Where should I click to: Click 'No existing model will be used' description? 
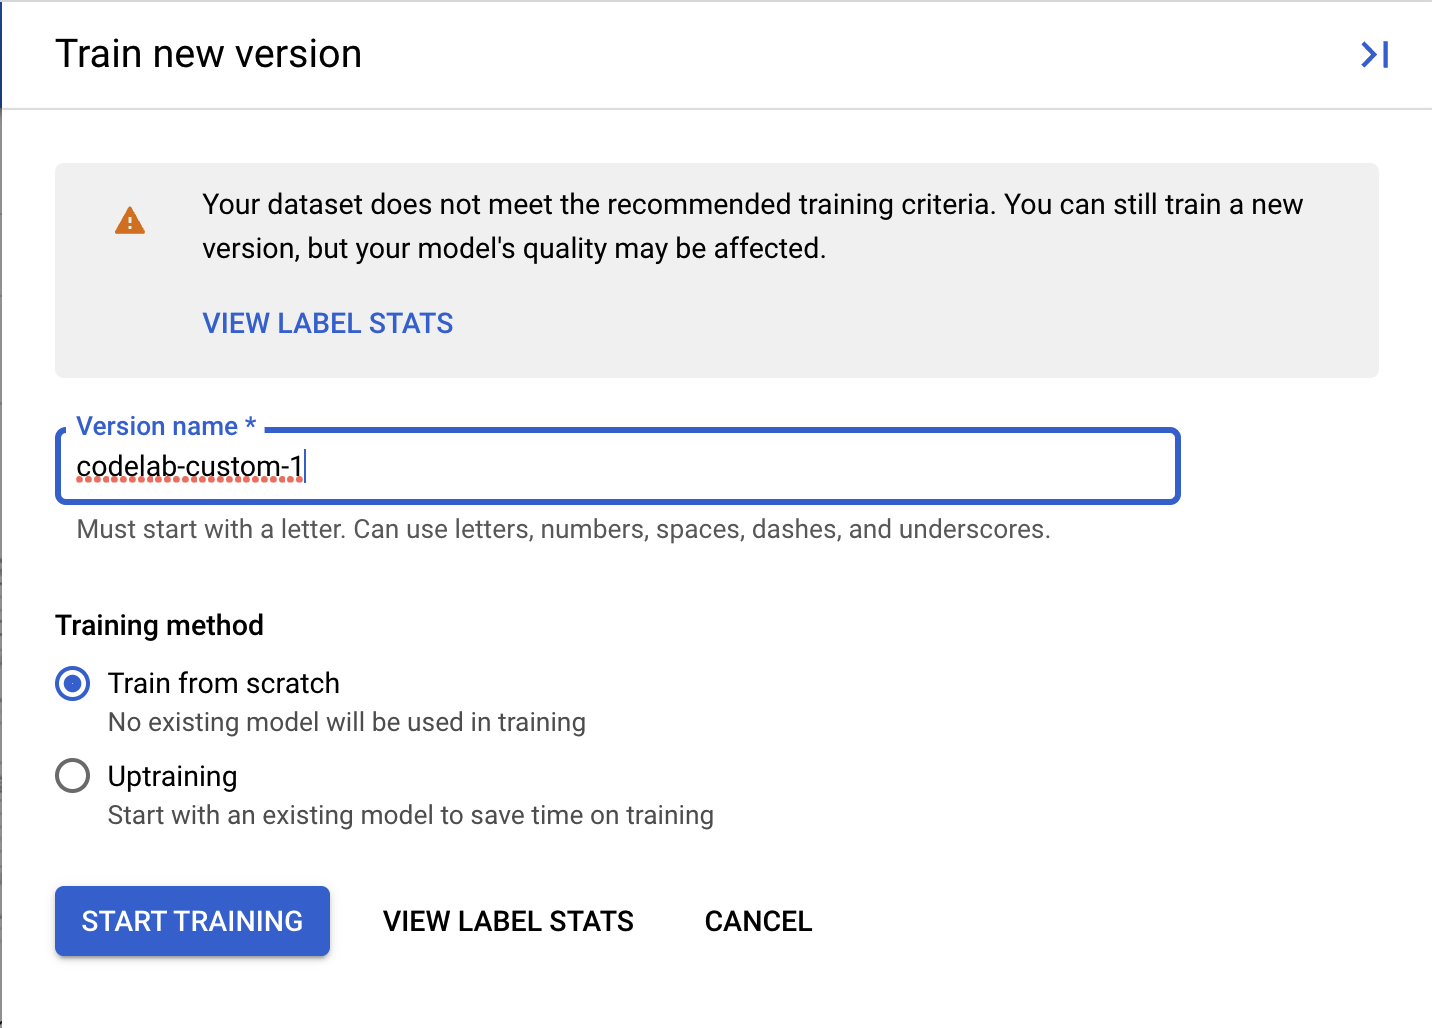346,722
